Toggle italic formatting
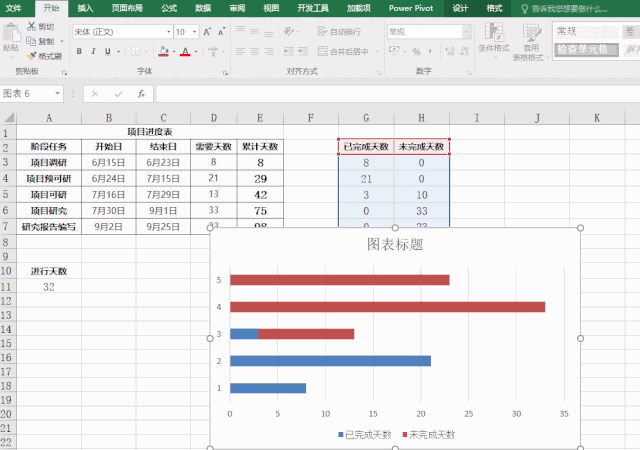This screenshot has width=640, height=450. [x=93, y=51]
